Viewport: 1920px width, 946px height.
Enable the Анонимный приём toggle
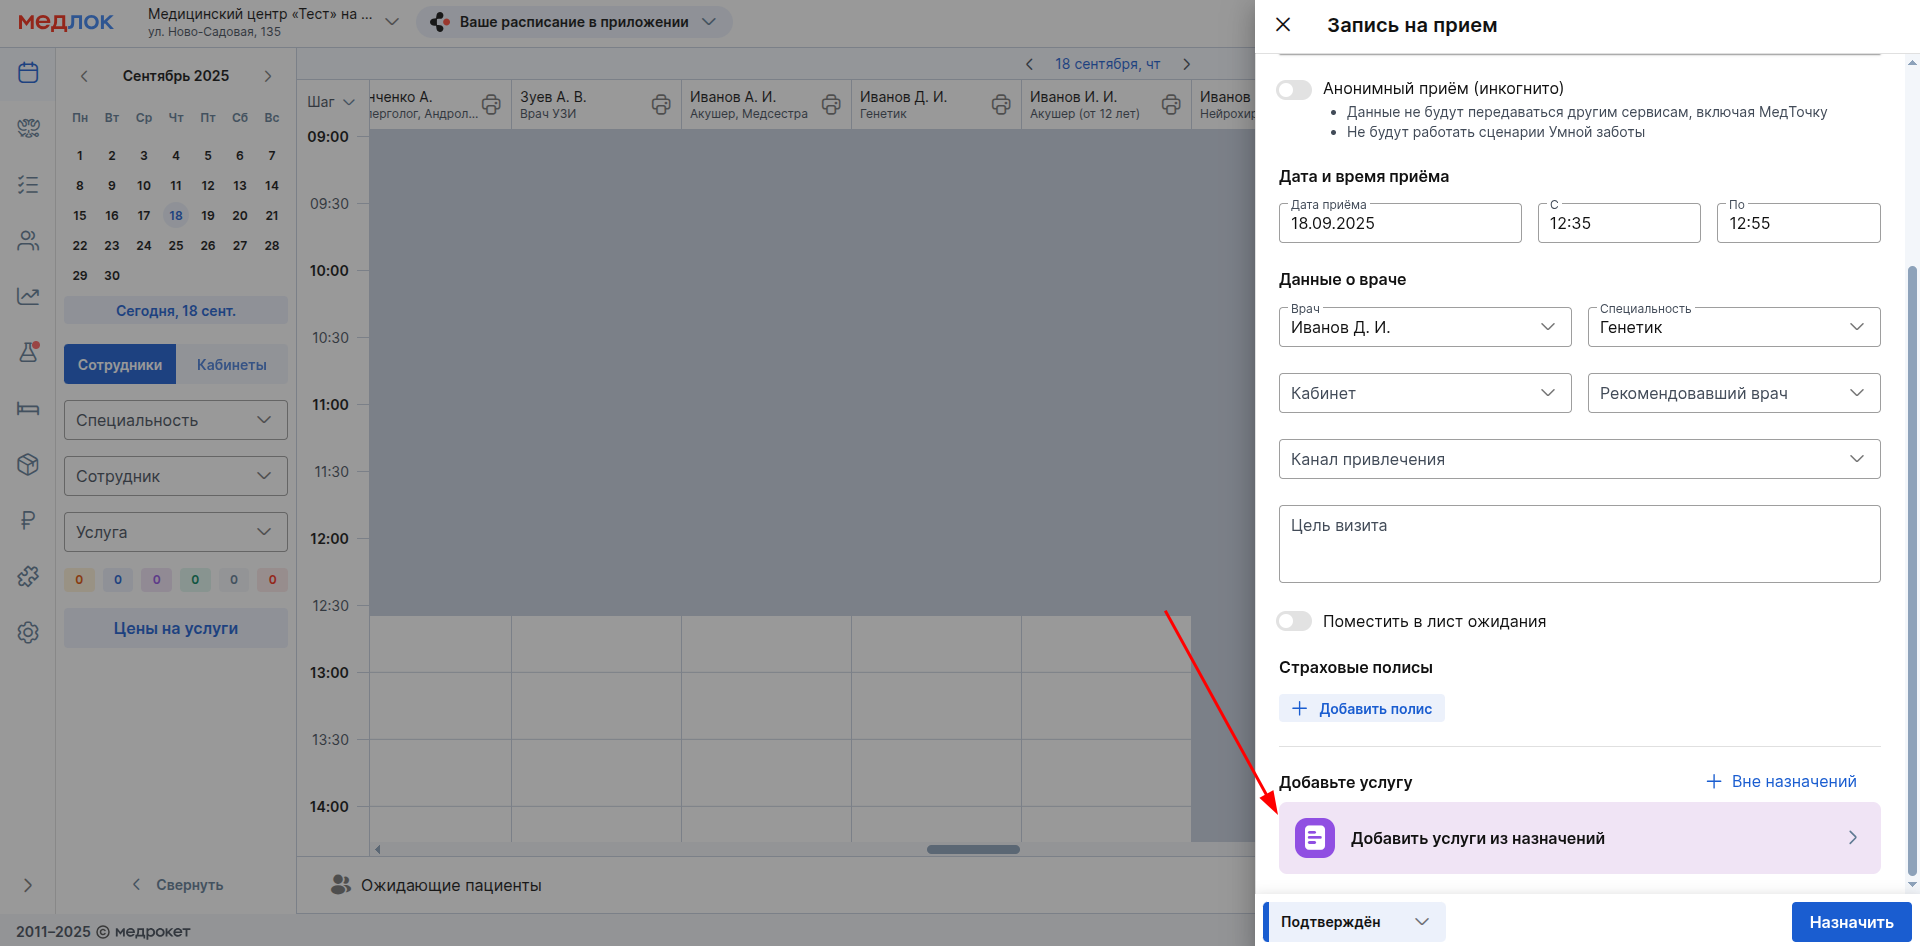[x=1294, y=90]
